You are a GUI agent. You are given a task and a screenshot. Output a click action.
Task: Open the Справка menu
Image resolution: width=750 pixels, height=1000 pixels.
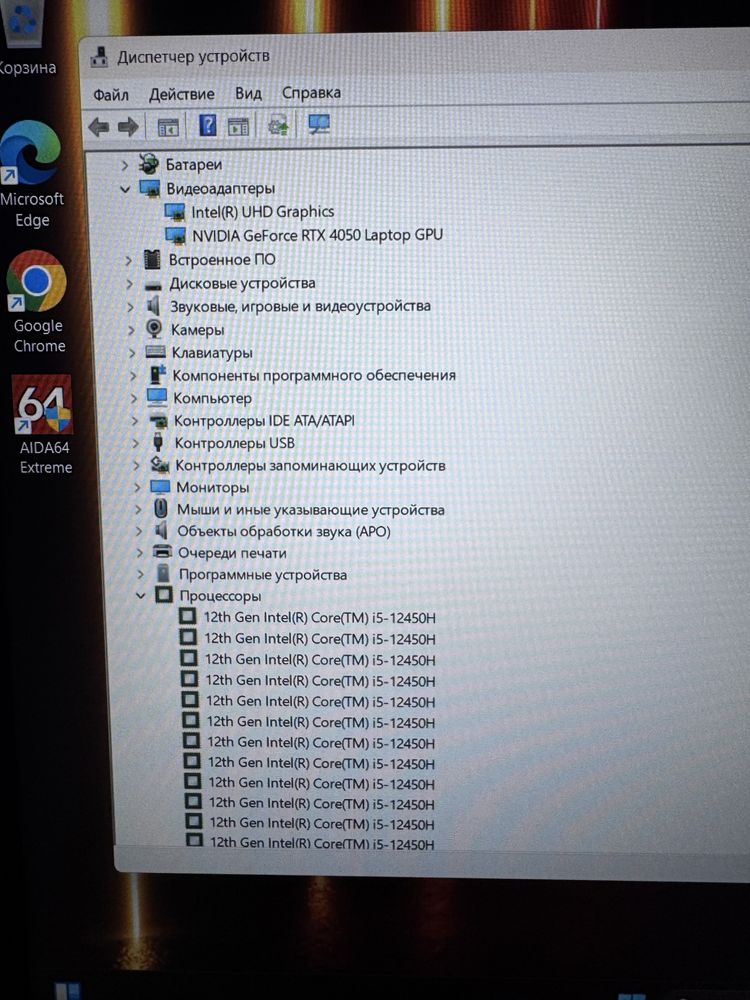pyautogui.click(x=311, y=93)
